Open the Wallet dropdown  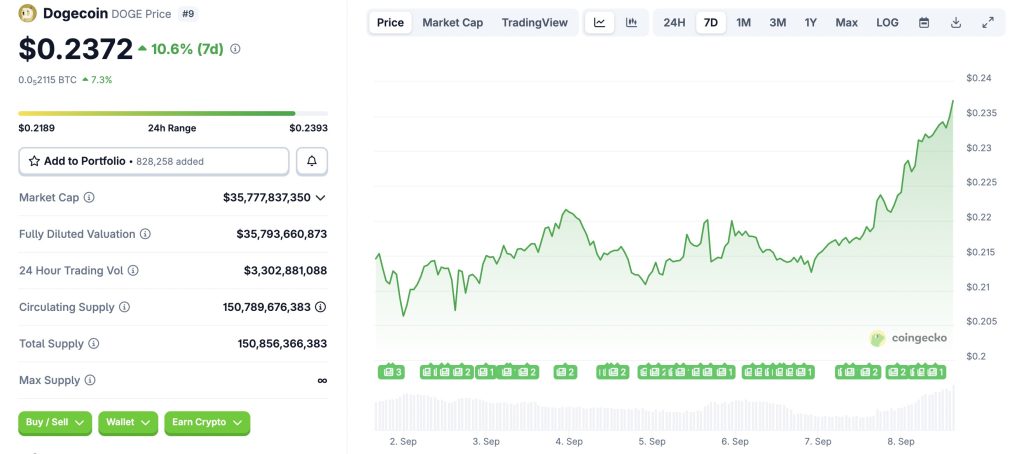point(128,422)
